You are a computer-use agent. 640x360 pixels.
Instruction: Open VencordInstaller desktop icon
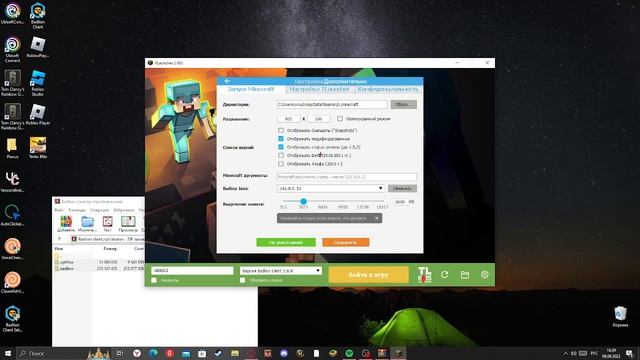point(12,182)
